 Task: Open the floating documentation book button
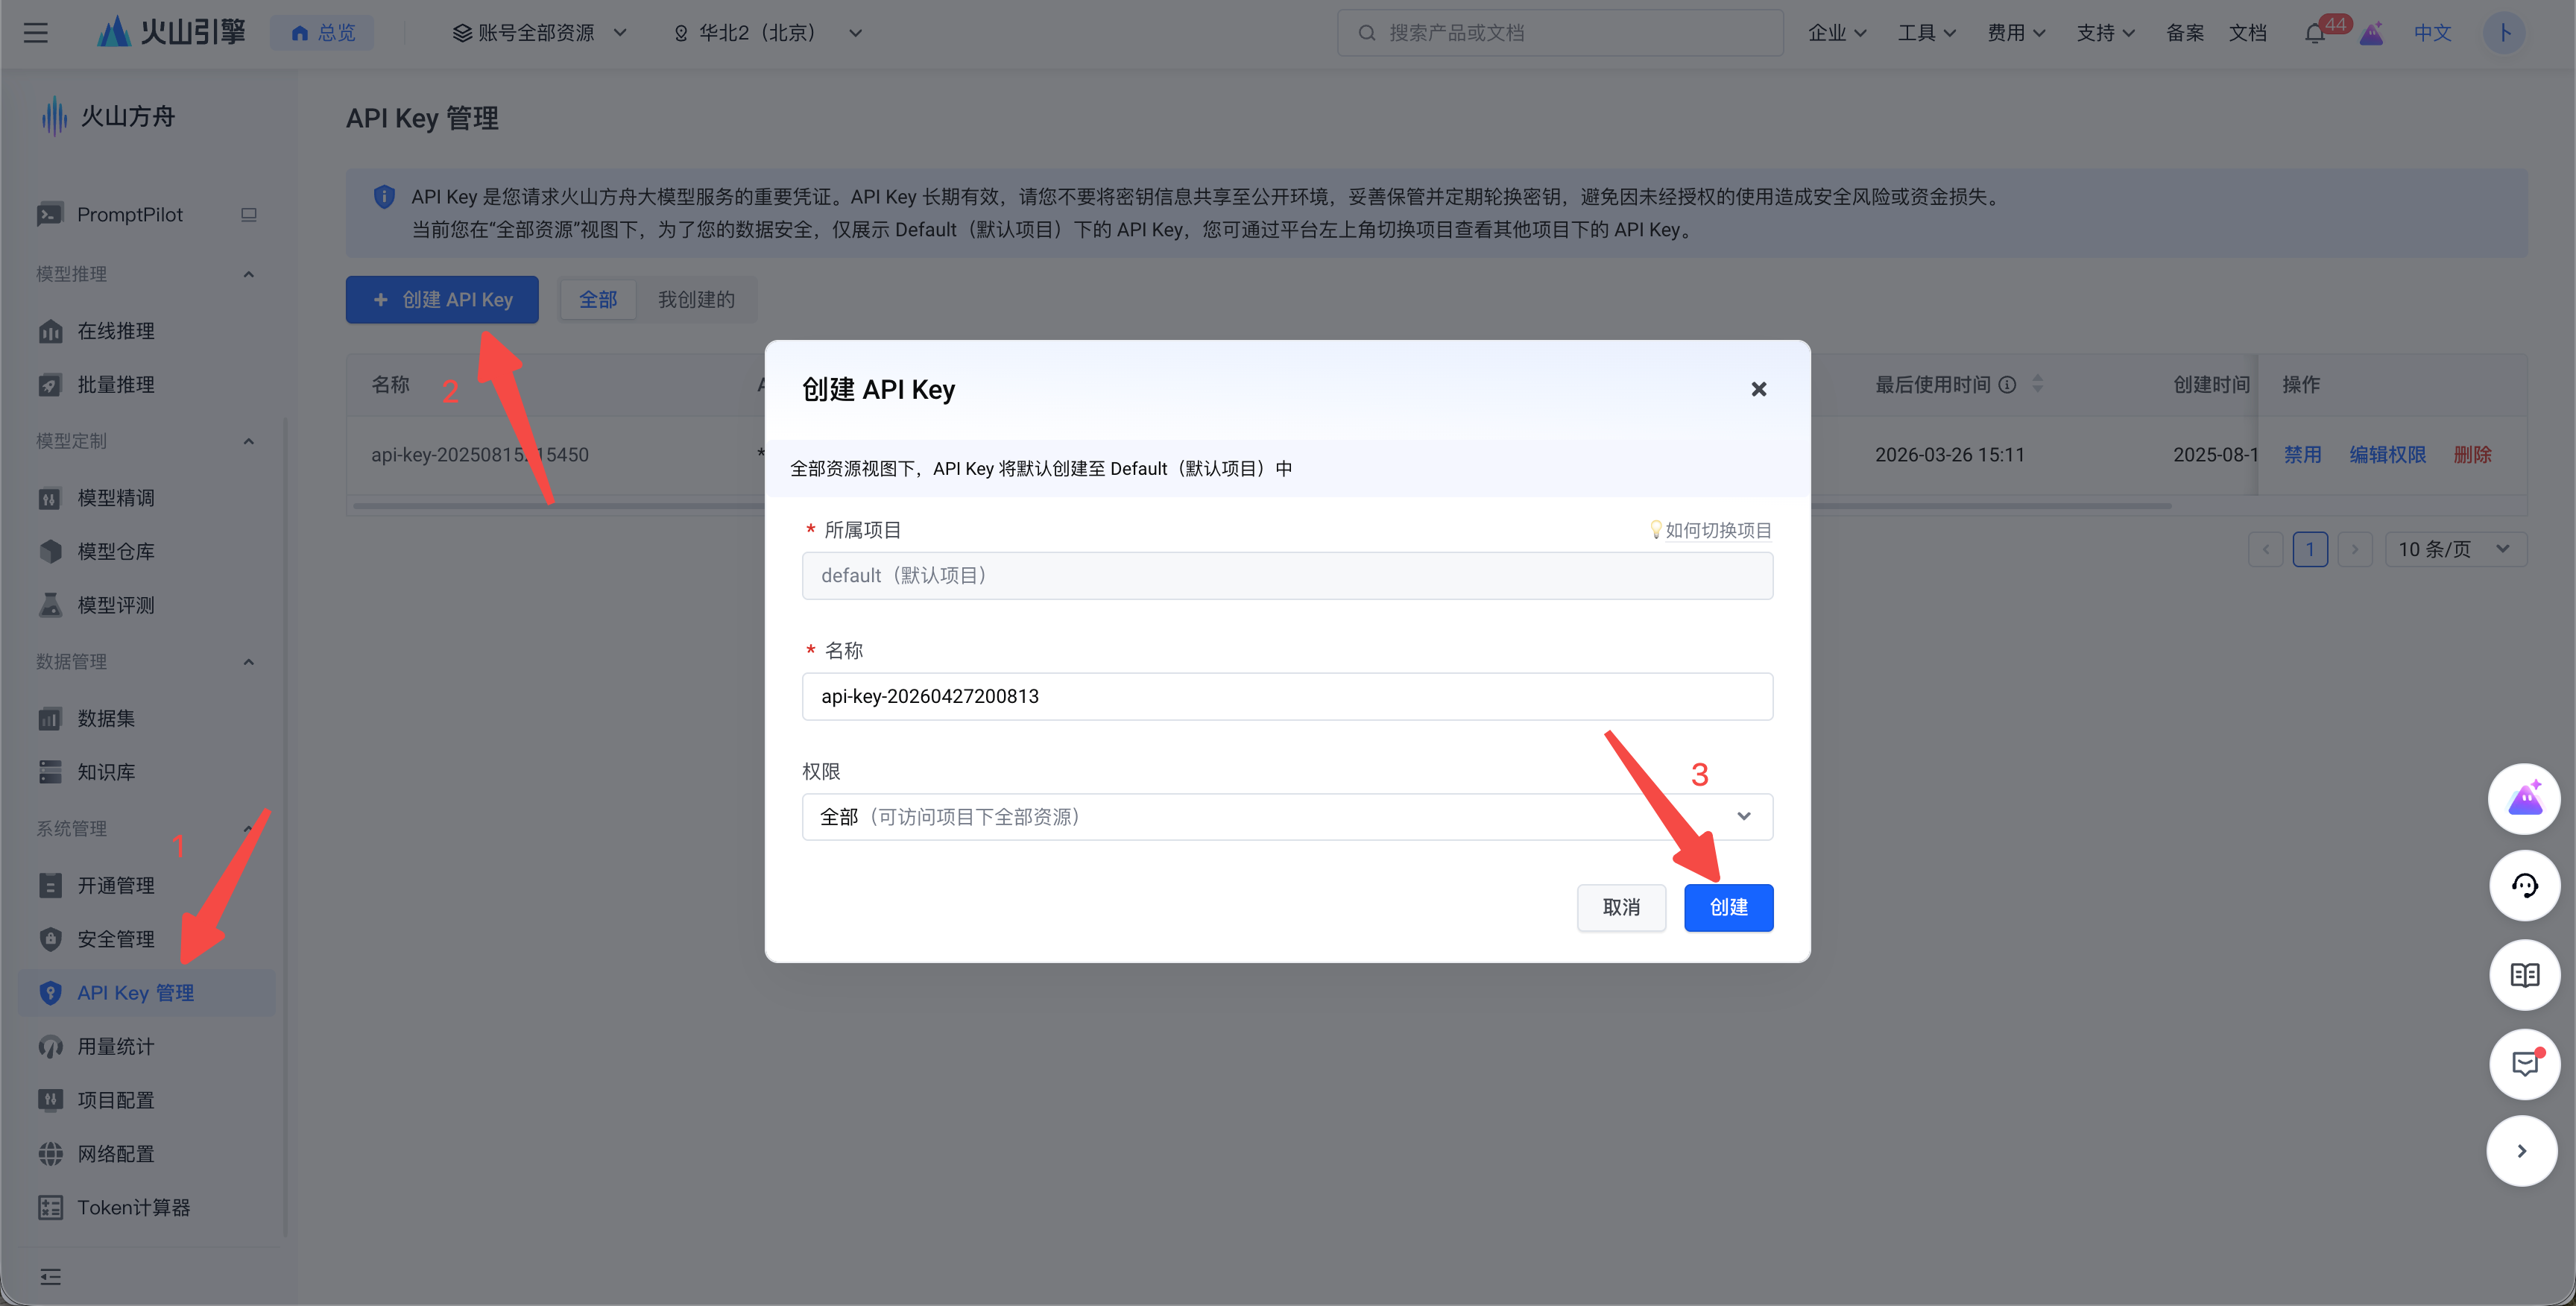[2524, 975]
